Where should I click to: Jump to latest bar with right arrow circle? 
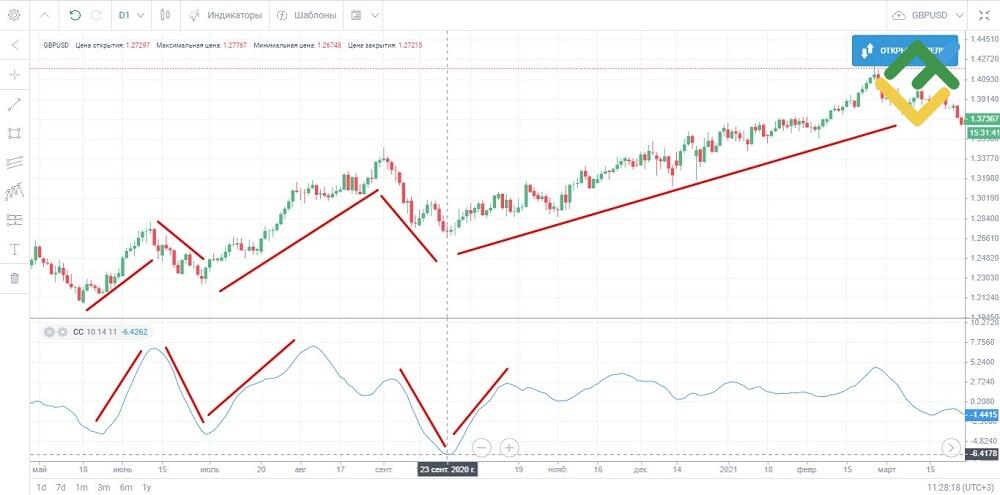(951, 448)
